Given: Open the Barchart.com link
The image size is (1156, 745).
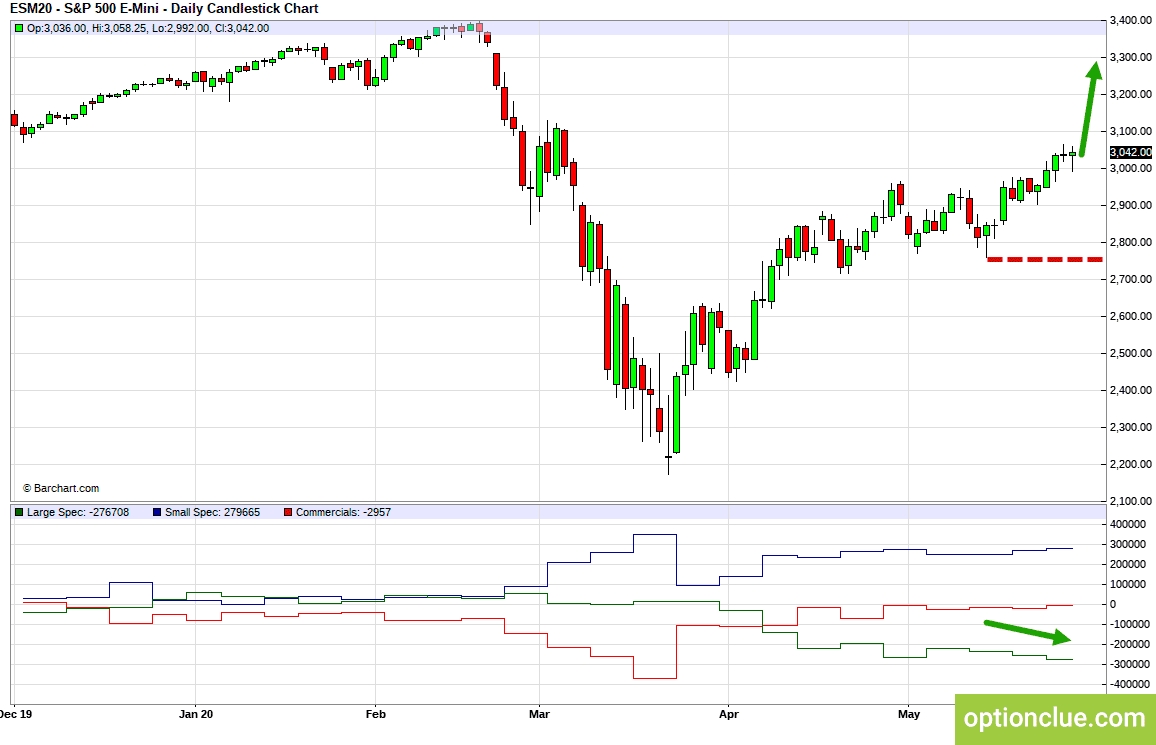Looking at the screenshot, I should pyautogui.click(x=66, y=488).
